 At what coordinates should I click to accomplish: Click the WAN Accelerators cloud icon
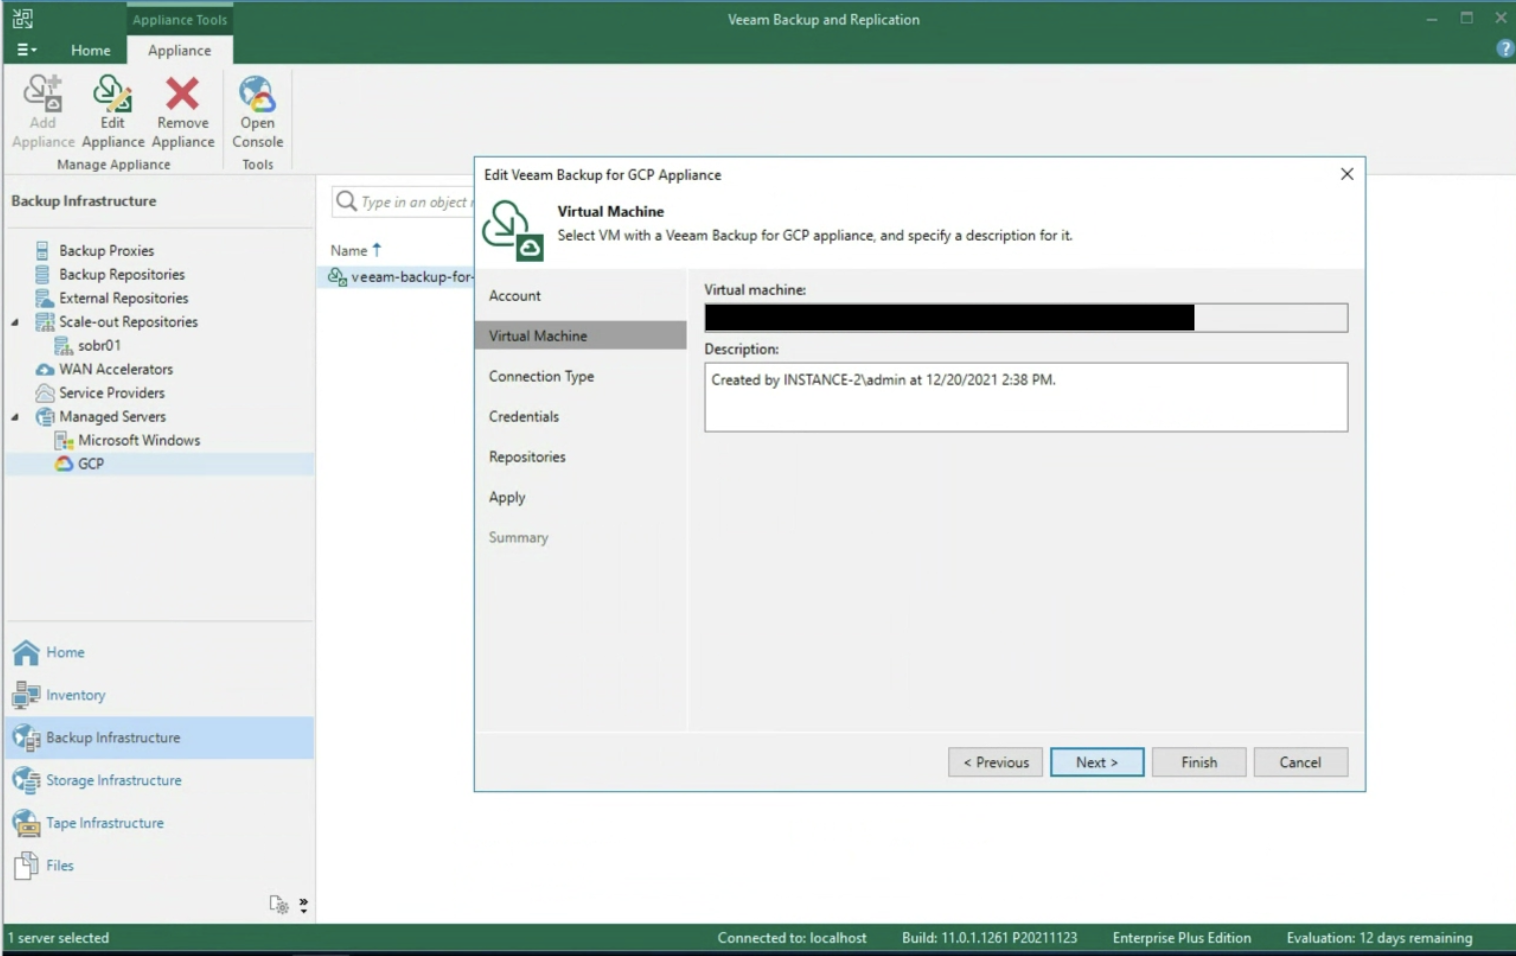coord(44,369)
